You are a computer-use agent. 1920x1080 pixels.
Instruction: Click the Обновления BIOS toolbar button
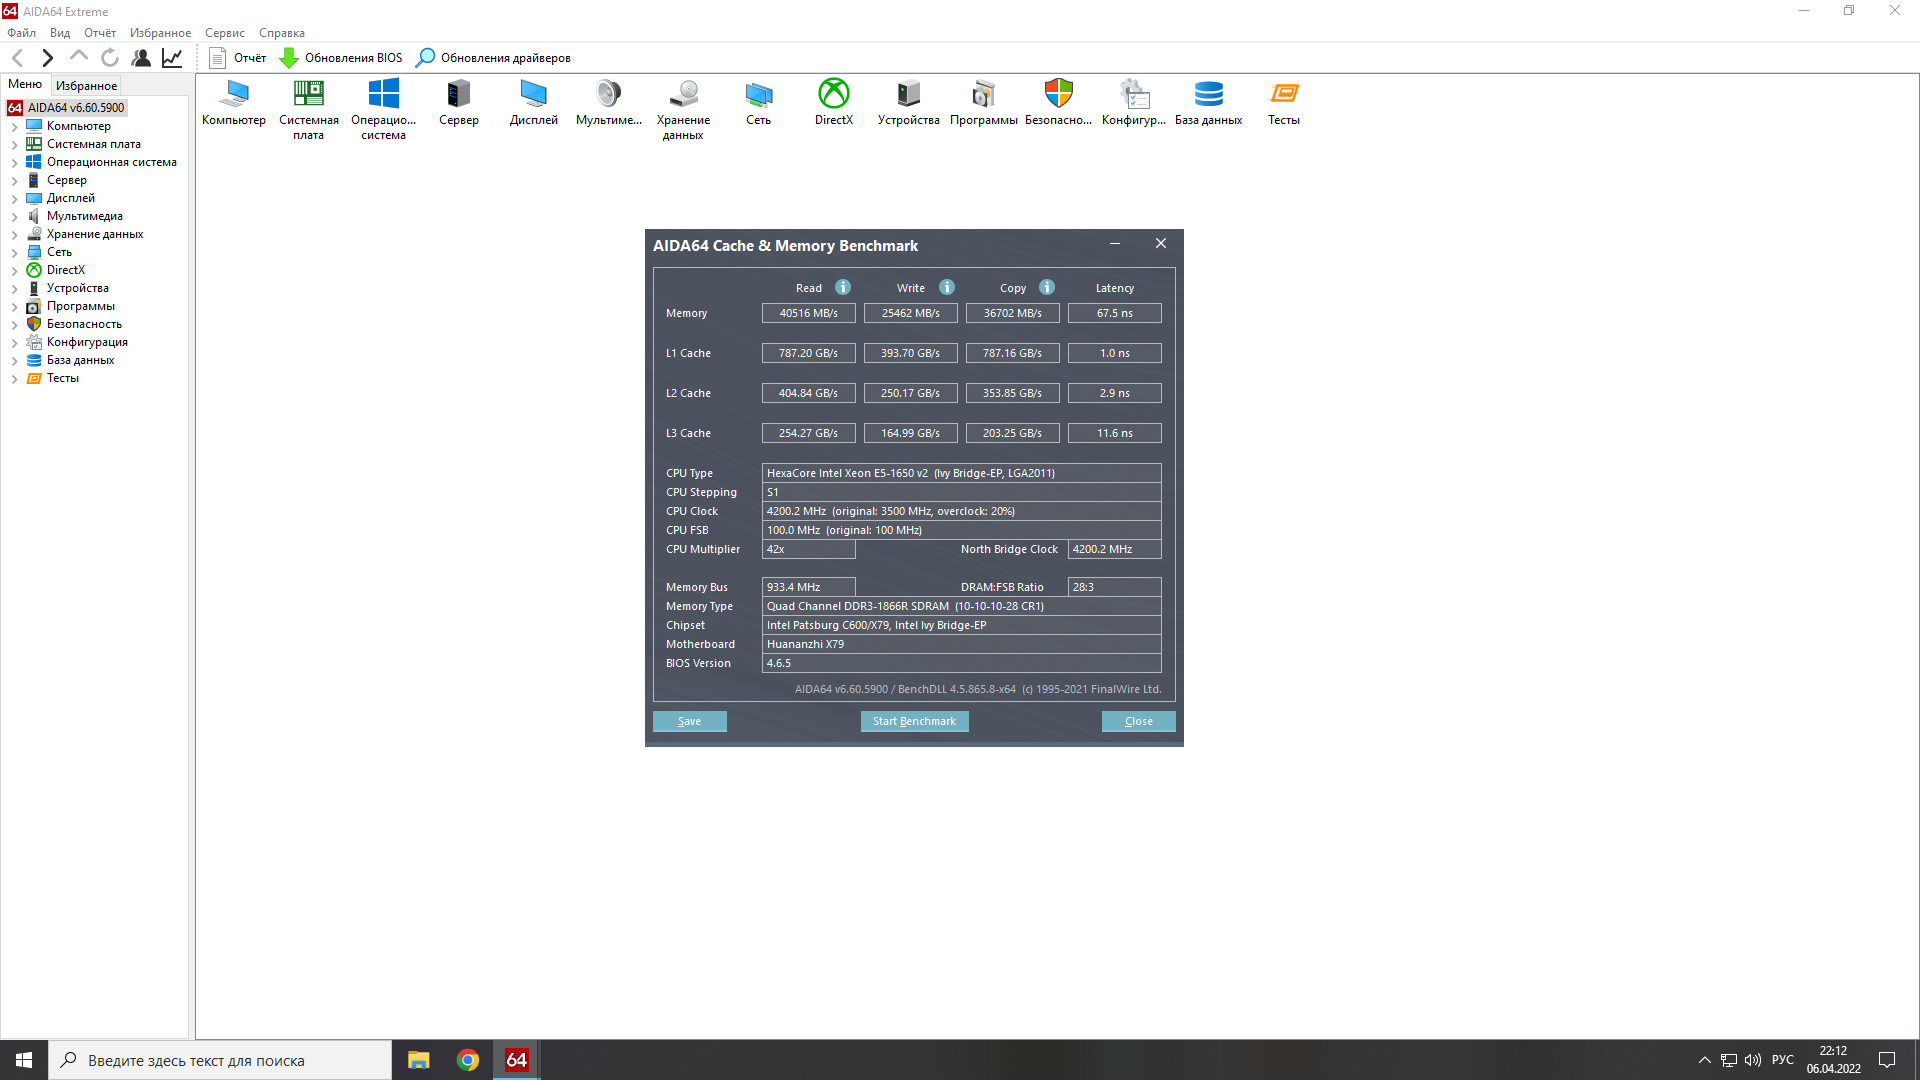pyautogui.click(x=340, y=58)
